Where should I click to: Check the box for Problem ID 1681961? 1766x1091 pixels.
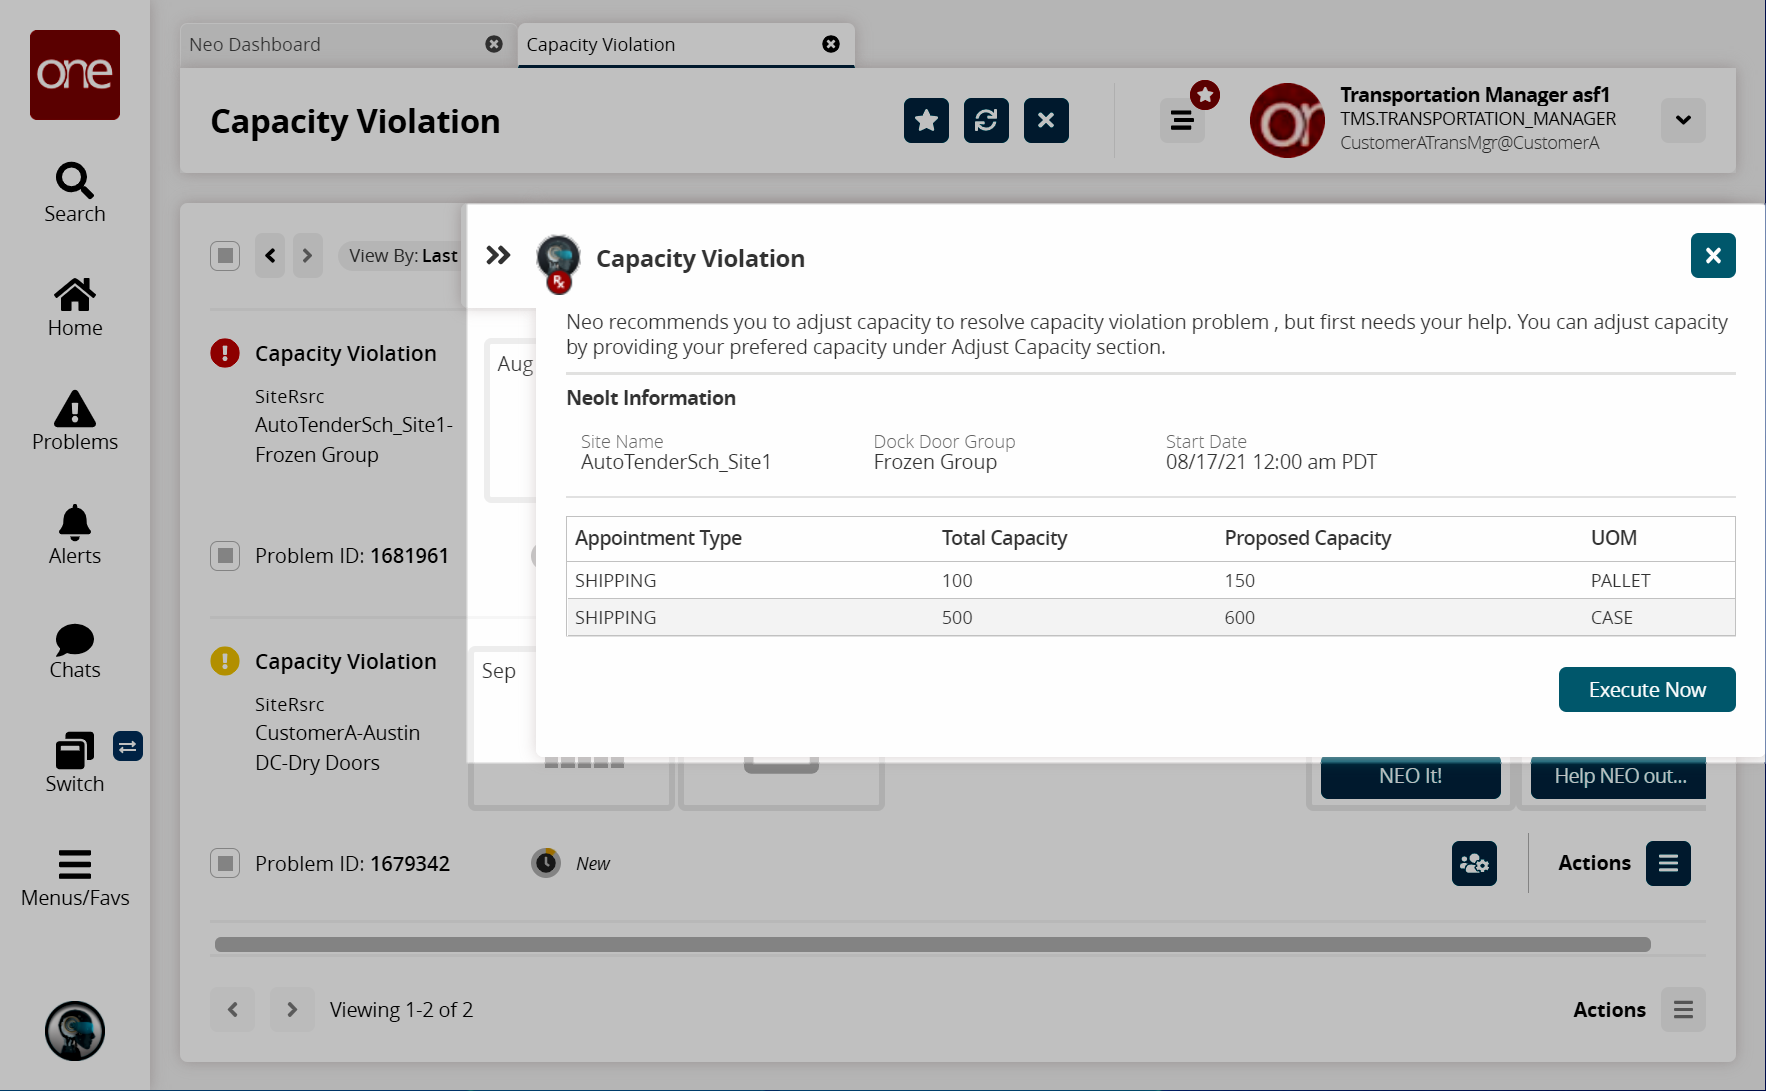[x=225, y=556]
